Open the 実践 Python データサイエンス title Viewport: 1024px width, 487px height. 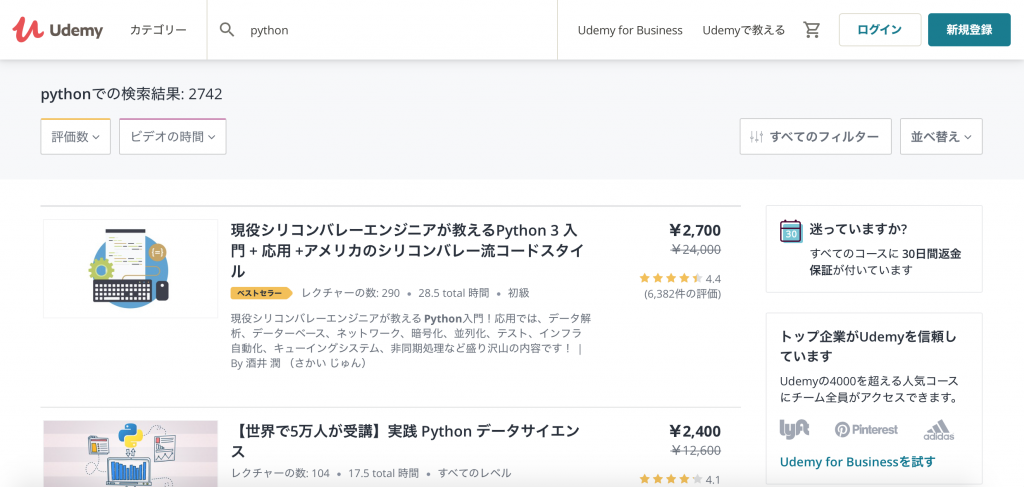pos(405,441)
